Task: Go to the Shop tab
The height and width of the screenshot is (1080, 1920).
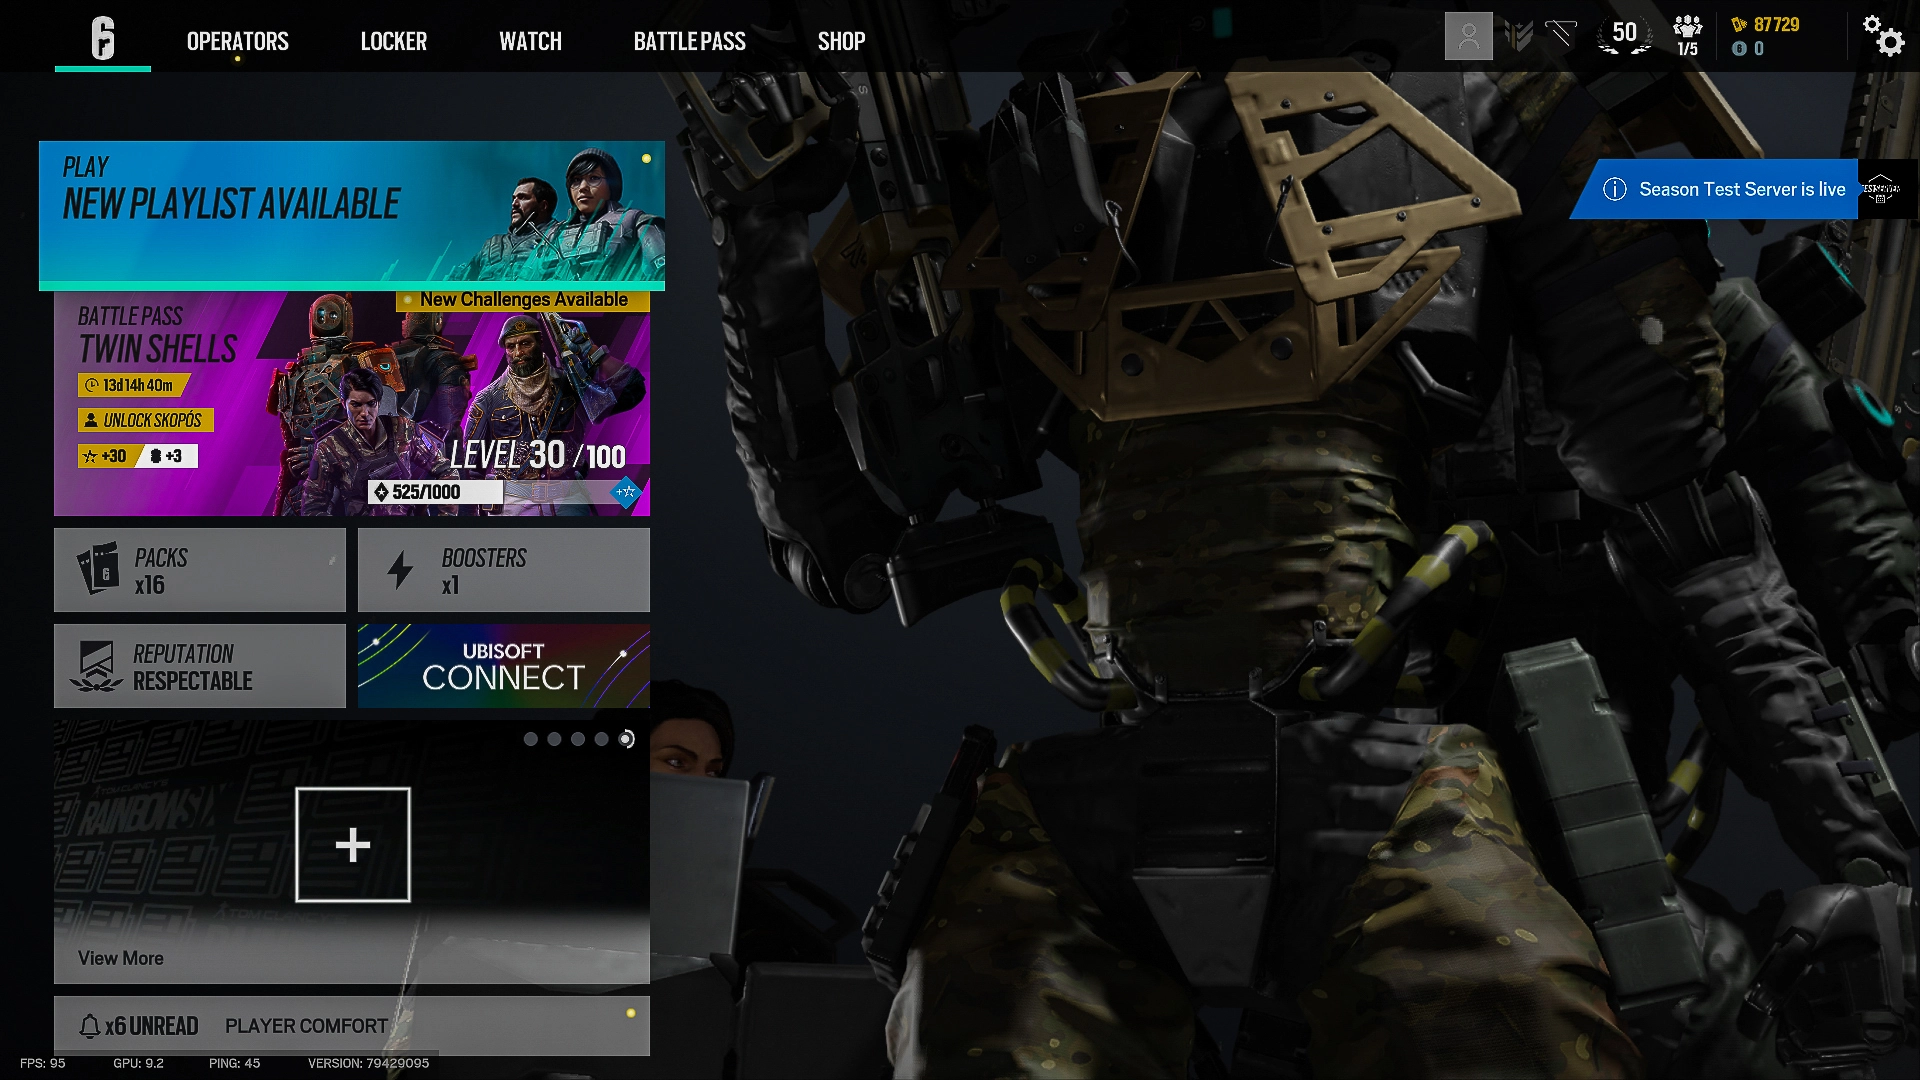Action: pos(841,41)
